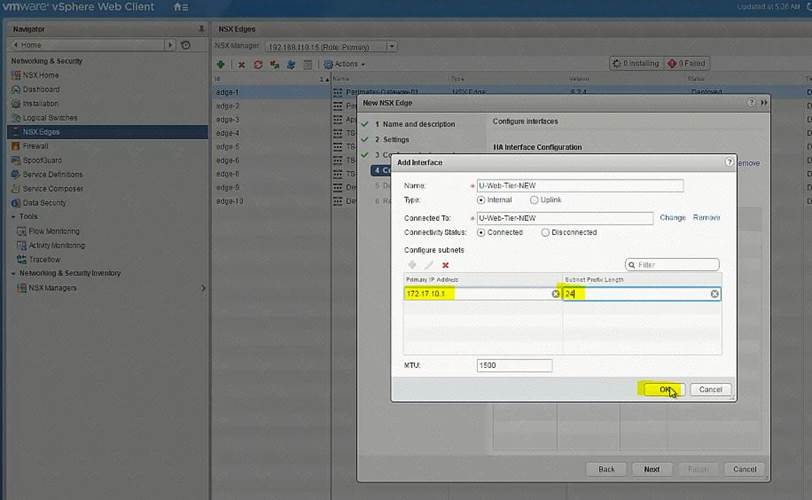Choose the Disconnected connectivity status
Image resolution: width=812 pixels, height=500 pixels.
(545, 232)
